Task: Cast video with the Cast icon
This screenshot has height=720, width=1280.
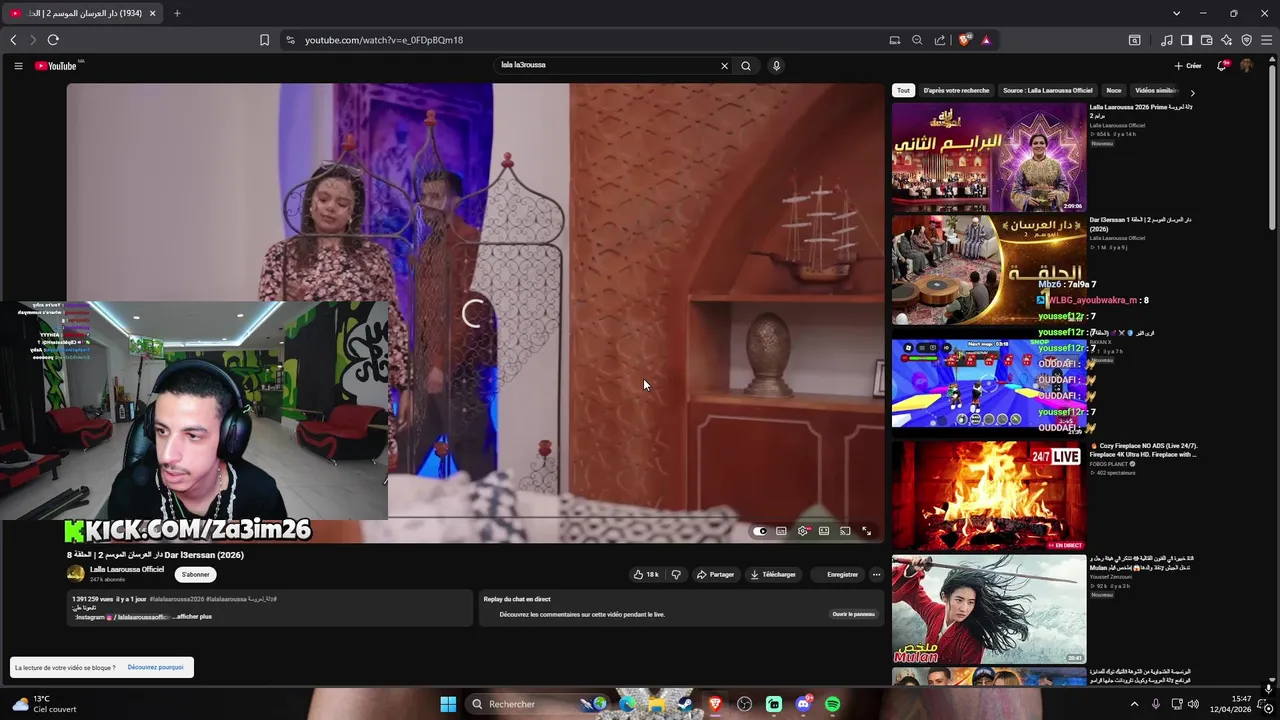Action: click(x=845, y=531)
